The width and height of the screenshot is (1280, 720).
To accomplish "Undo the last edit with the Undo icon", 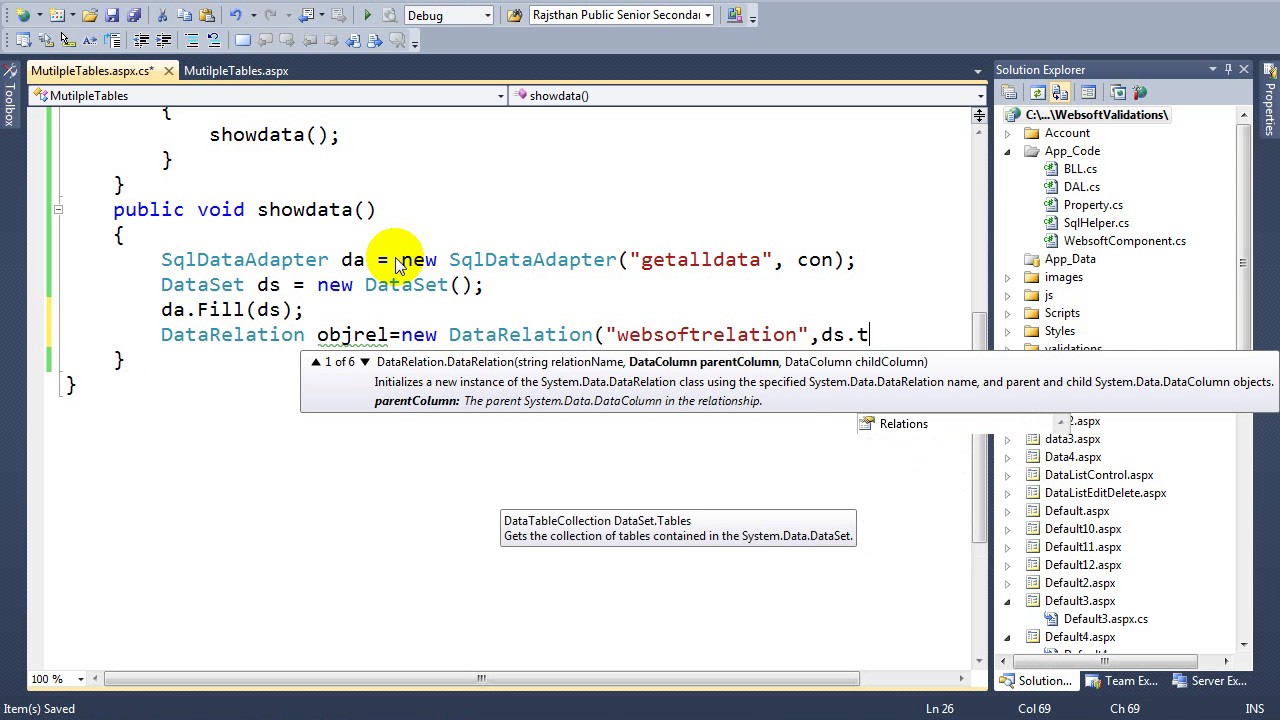I will (235, 15).
